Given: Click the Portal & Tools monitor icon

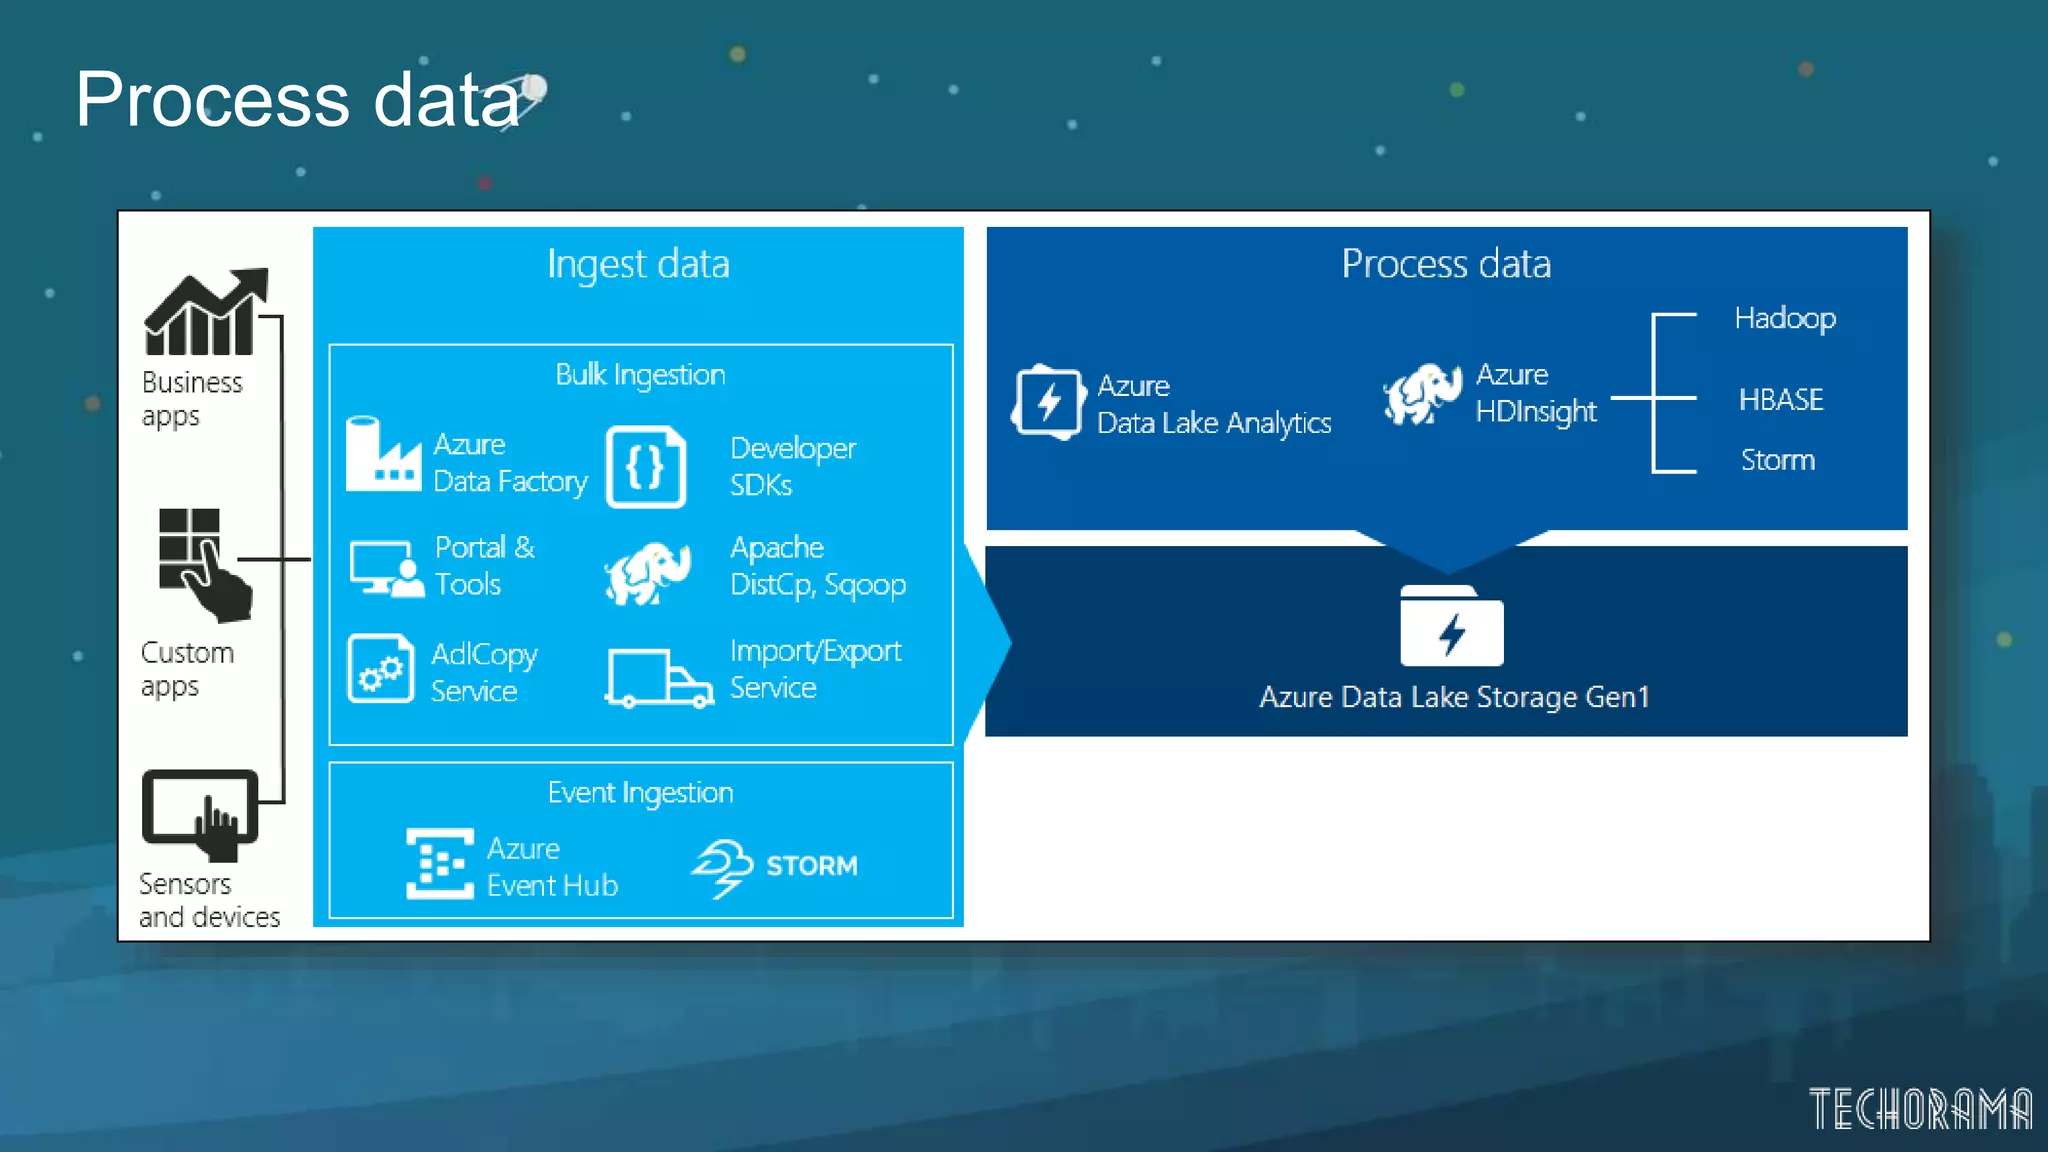Looking at the screenshot, I should click(x=386, y=569).
